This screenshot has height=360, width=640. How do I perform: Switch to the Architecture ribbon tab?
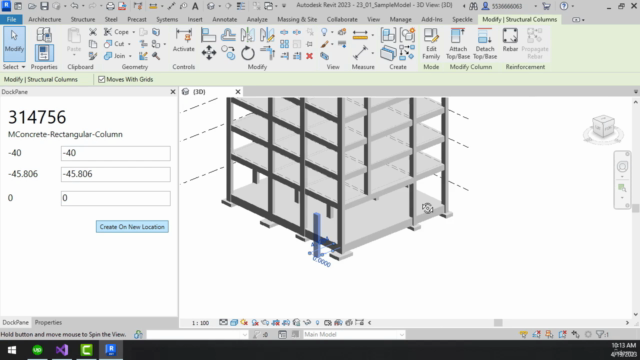(x=44, y=19)
